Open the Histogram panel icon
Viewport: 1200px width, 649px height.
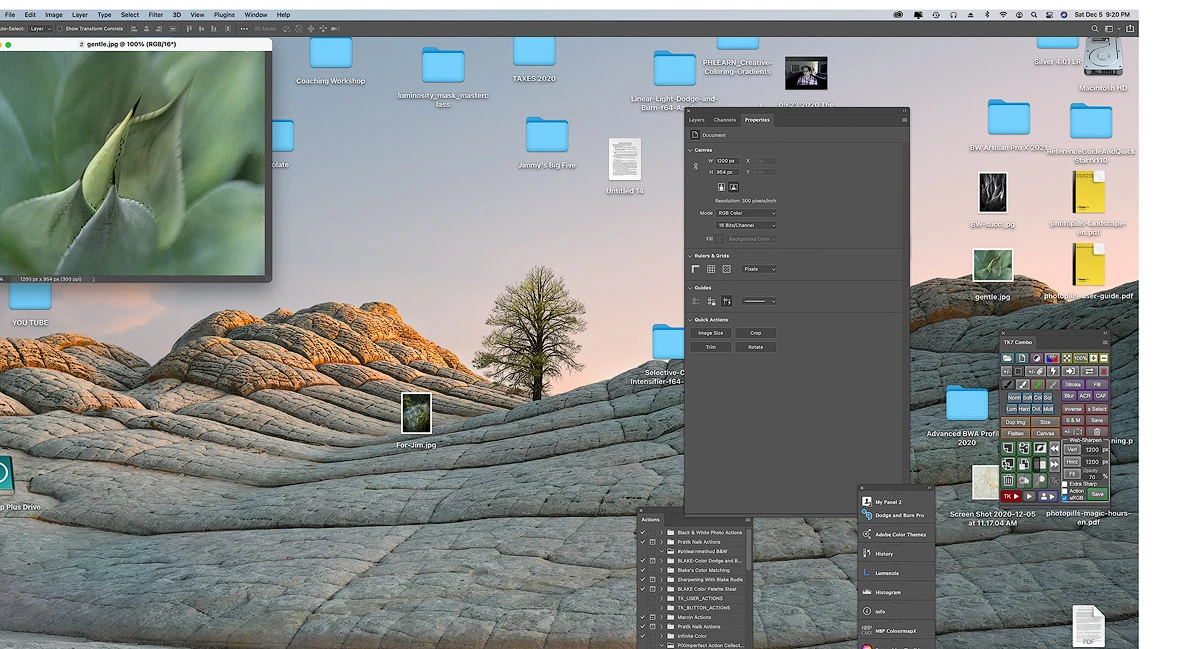pyautogui.click(x=867, y=592)
